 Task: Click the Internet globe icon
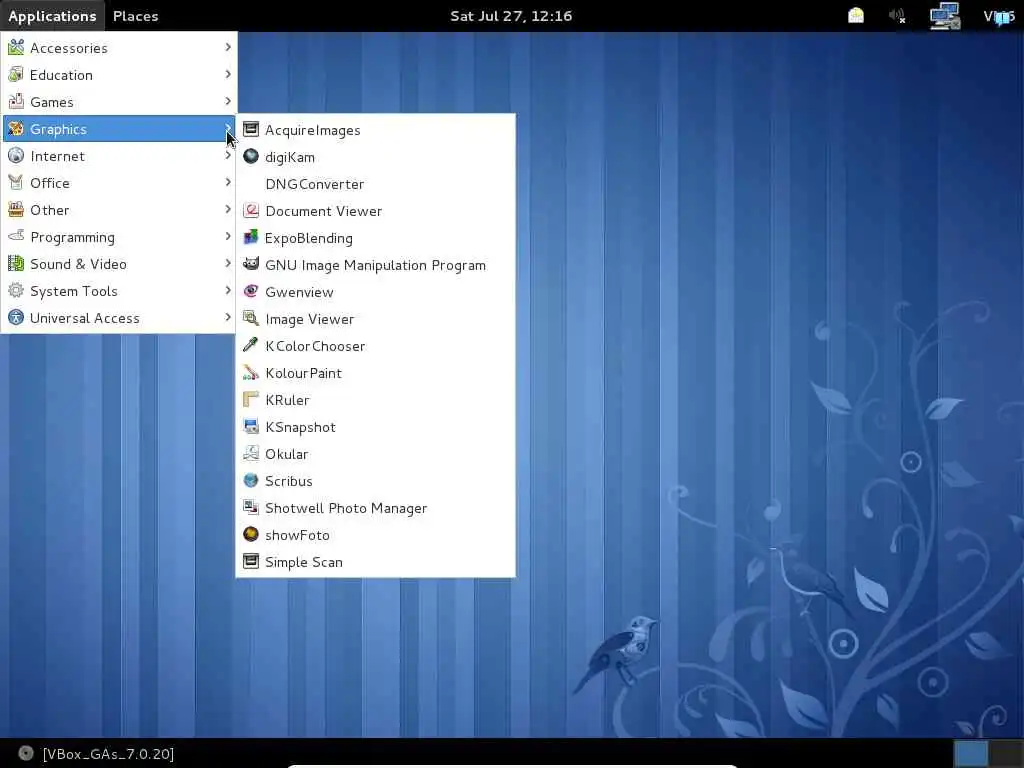click(x=16, y=155)
